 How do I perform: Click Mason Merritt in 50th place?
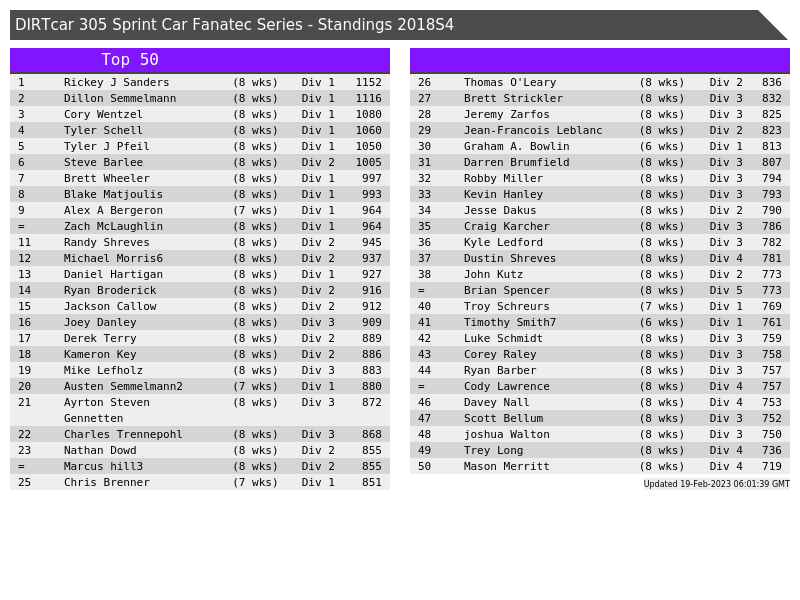[x=506, y=467]
